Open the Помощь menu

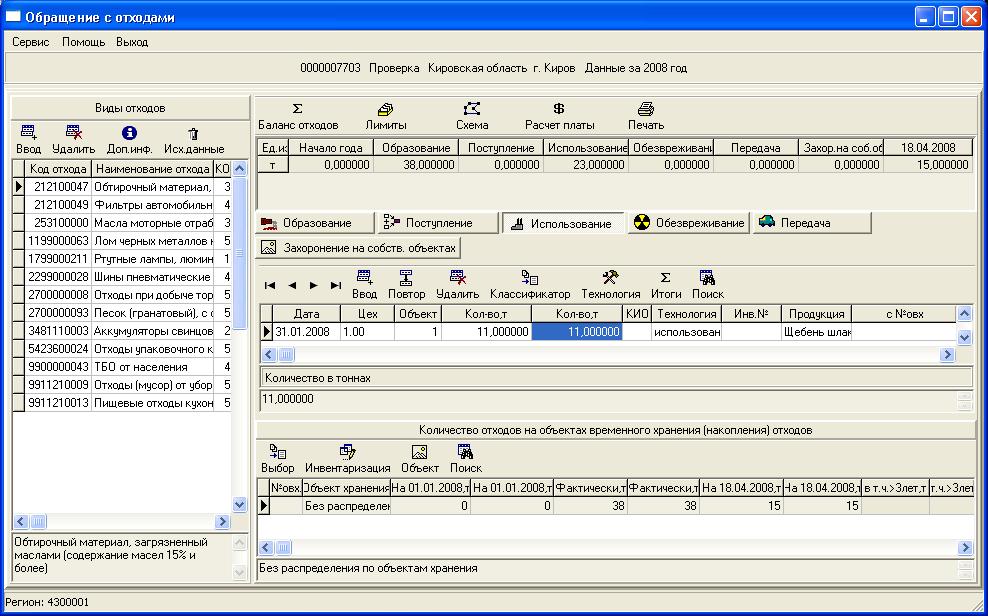pyautogui.click(x=83, y=42)
